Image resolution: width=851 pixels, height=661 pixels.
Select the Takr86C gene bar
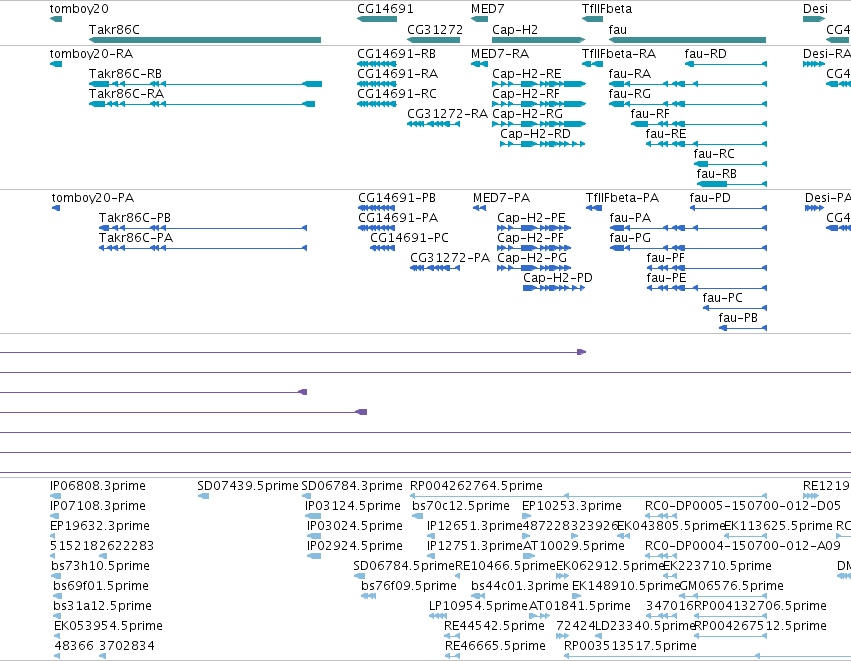click(205, 40)
